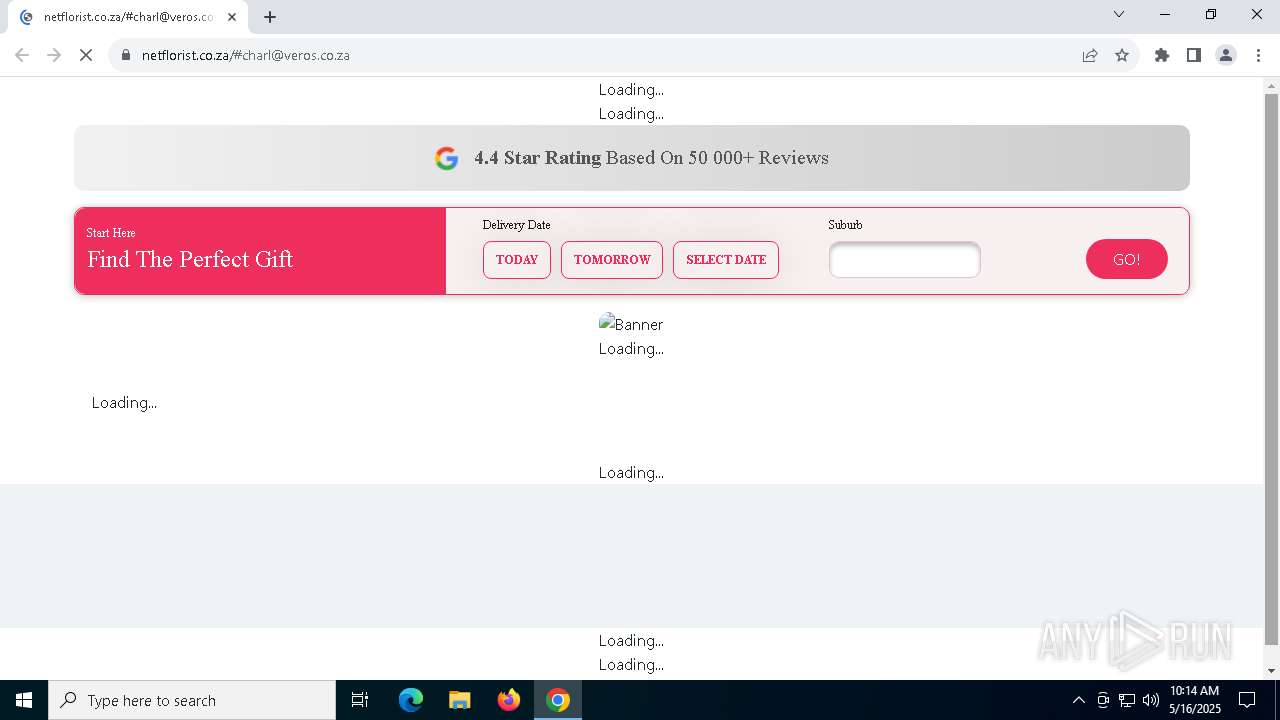Click Delivery Date label
The height and width of the screenshot is (720, 1280).
point(517,225)
